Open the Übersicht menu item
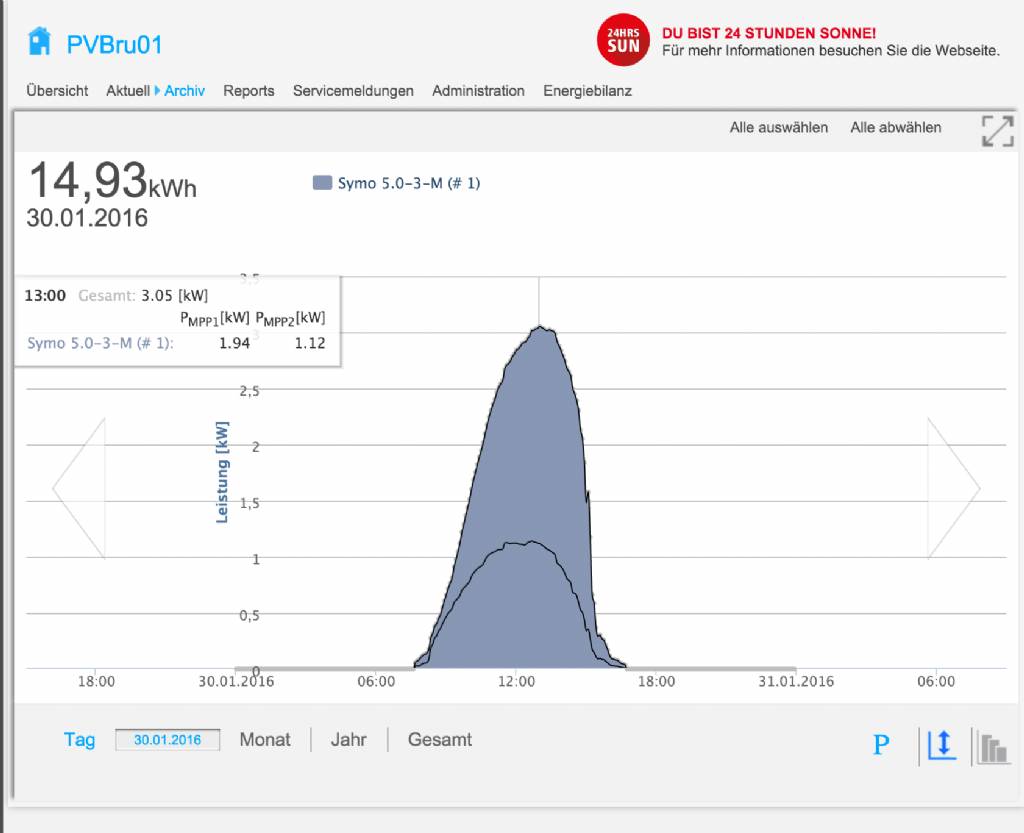Image resolution: width=1024 pixels, height=833 pixels. pos(57,91)
